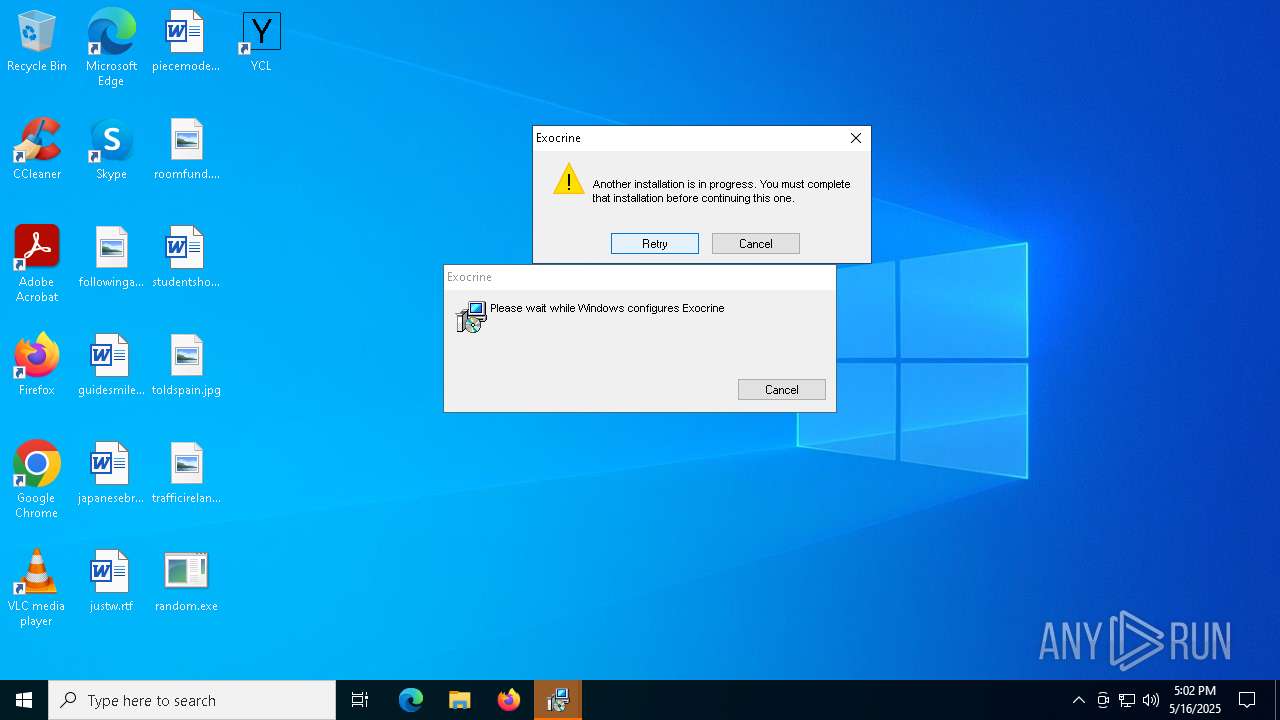The image size is (1280, 720).
Task: Select the japanesebr Word document icon
Action: [x=111, y=474]
